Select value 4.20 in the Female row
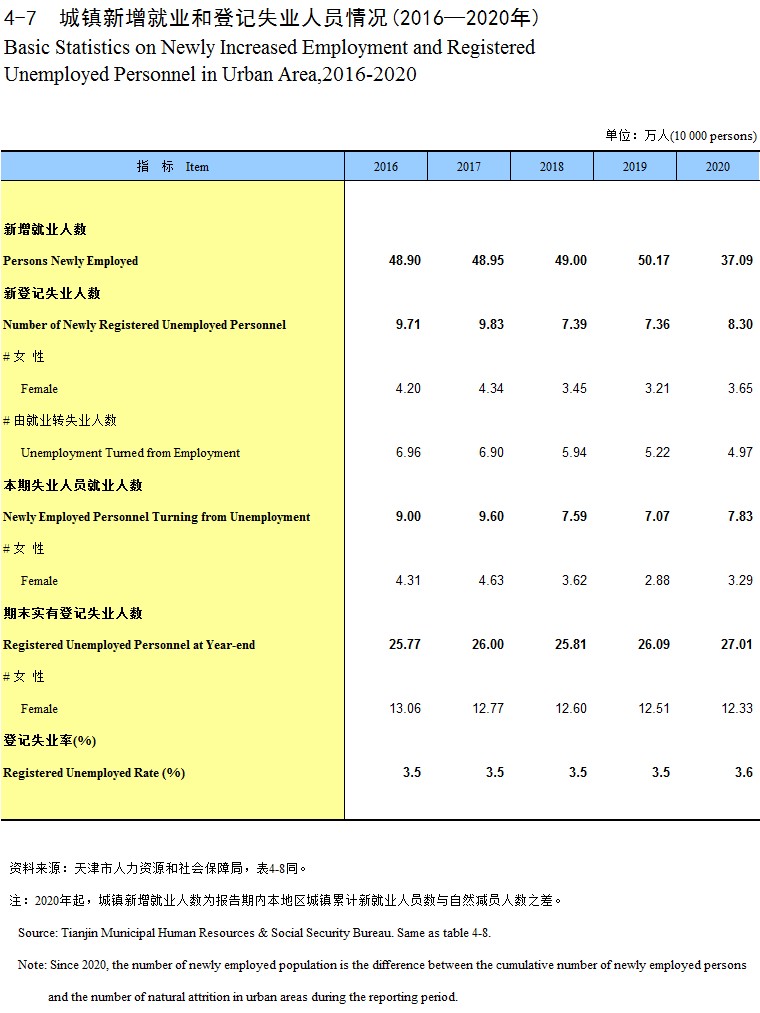This screenshot has width=760, height=1013. pyautogui.click(x=408, y=388)
